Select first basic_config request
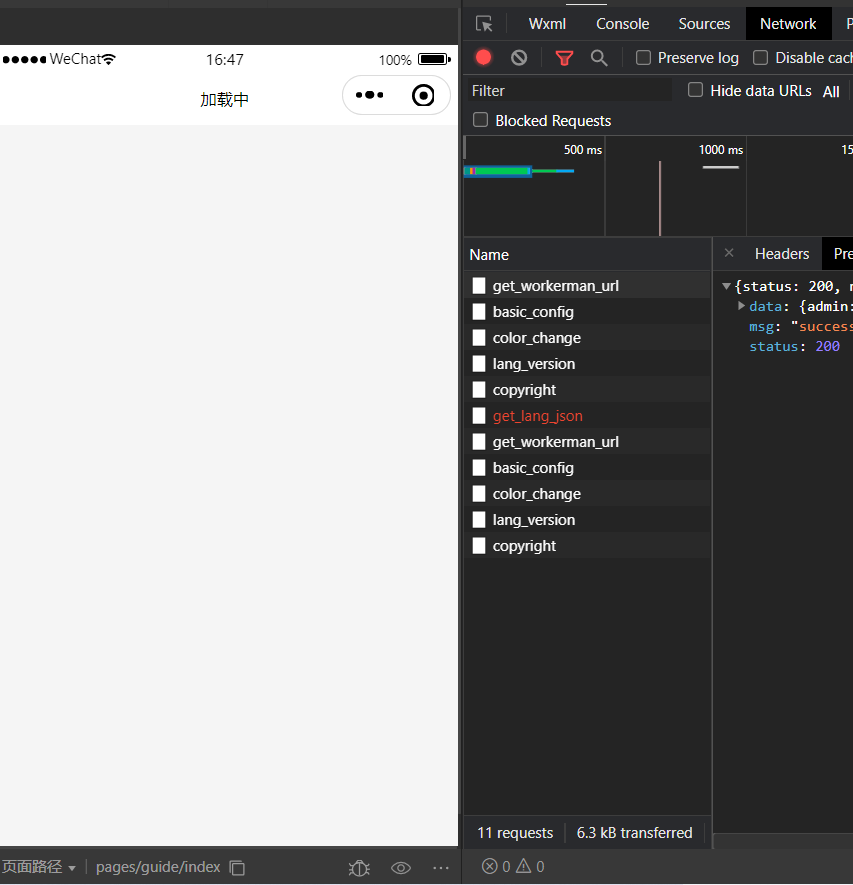 tap(587, 312)
